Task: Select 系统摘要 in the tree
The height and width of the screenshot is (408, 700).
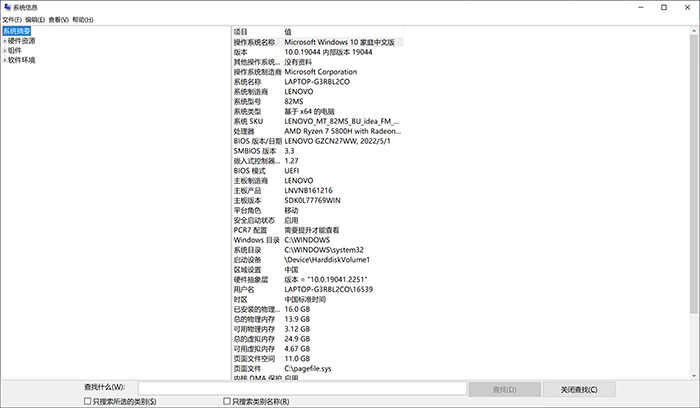Action: [17, 31]
